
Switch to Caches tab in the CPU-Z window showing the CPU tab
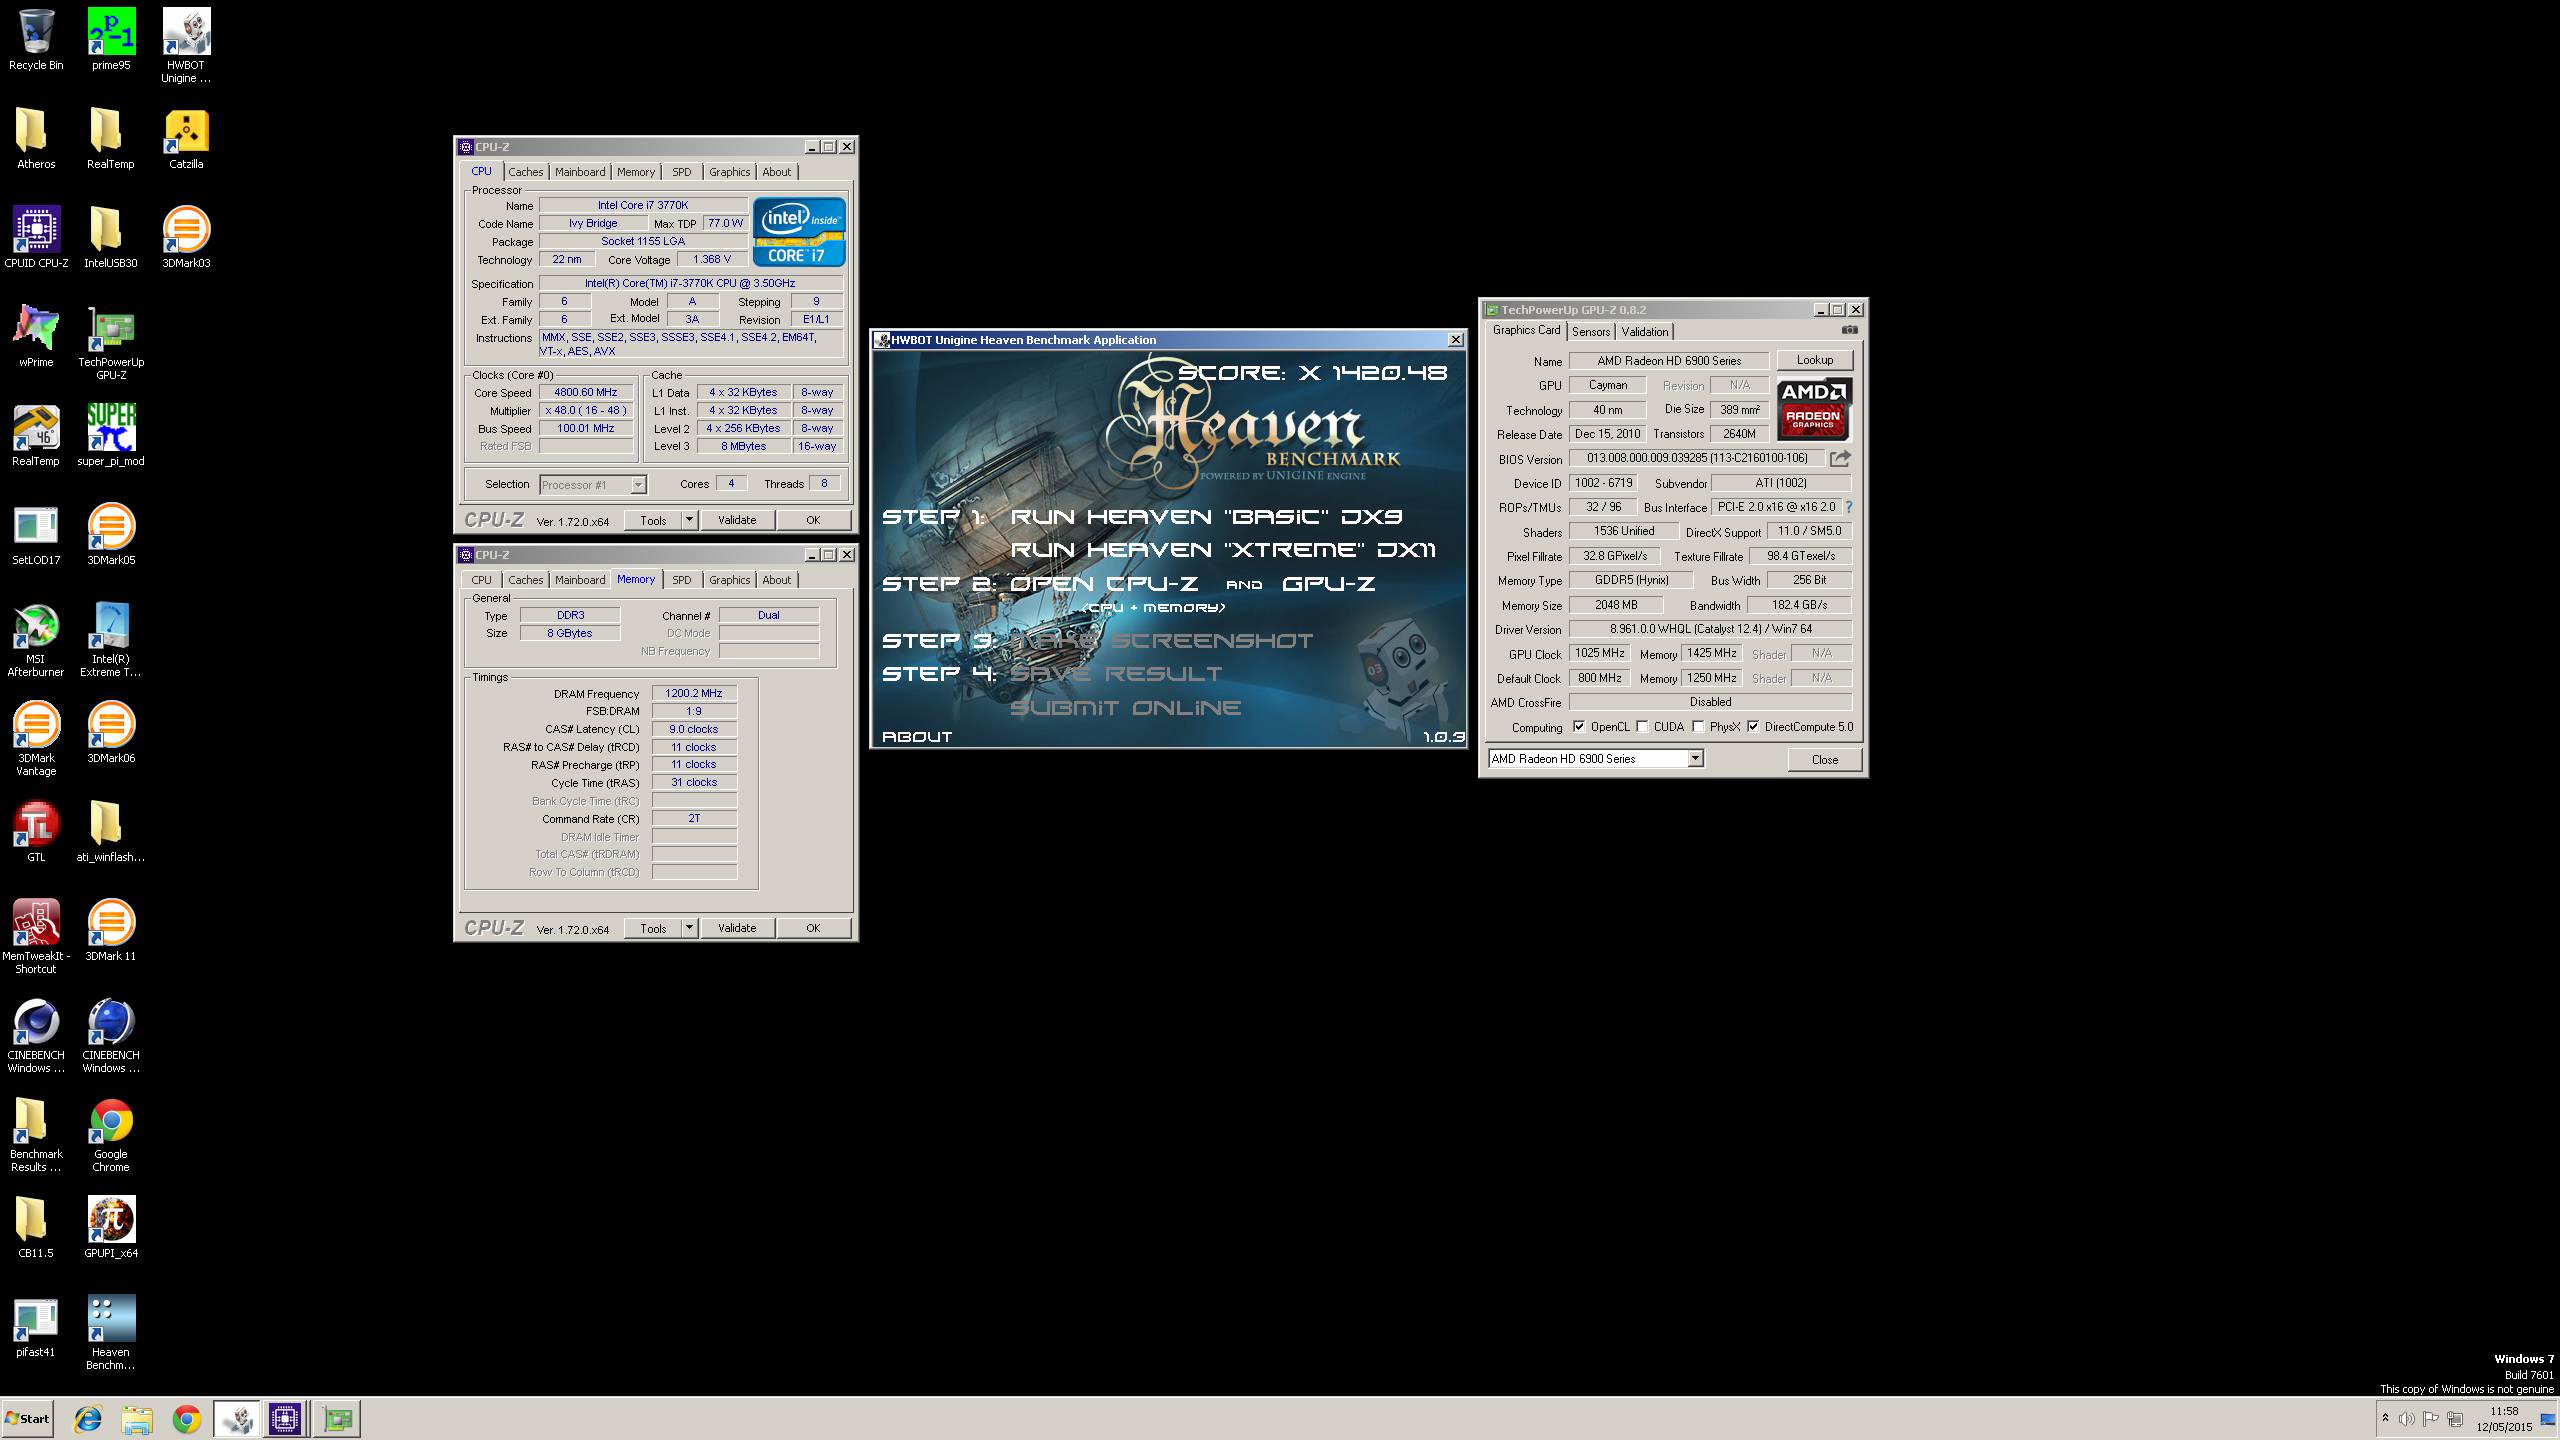coord(525,172)
